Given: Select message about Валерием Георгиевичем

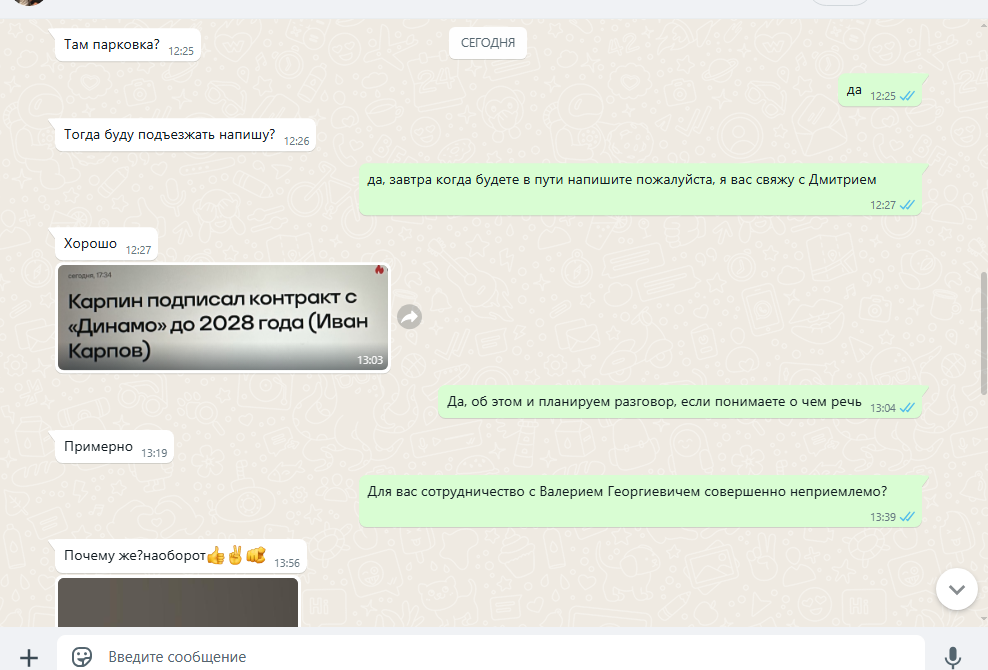Looking at the screenshot, I should (640, 502).
